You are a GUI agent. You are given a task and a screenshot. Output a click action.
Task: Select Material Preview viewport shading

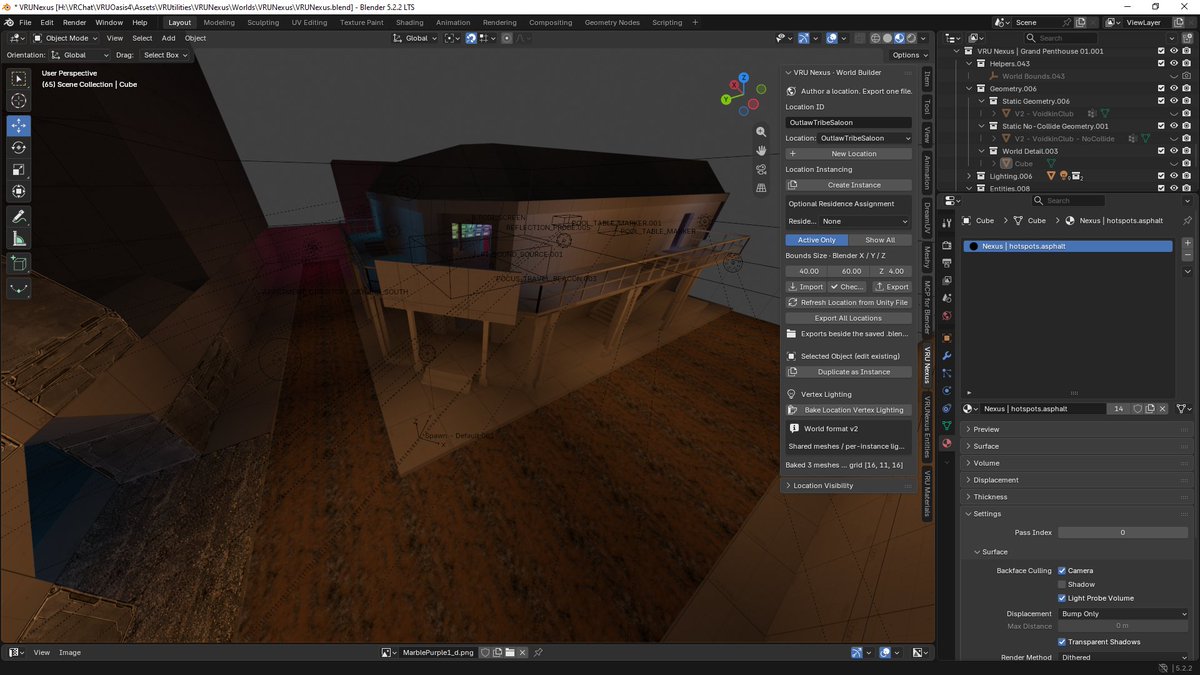pos(899,38)
